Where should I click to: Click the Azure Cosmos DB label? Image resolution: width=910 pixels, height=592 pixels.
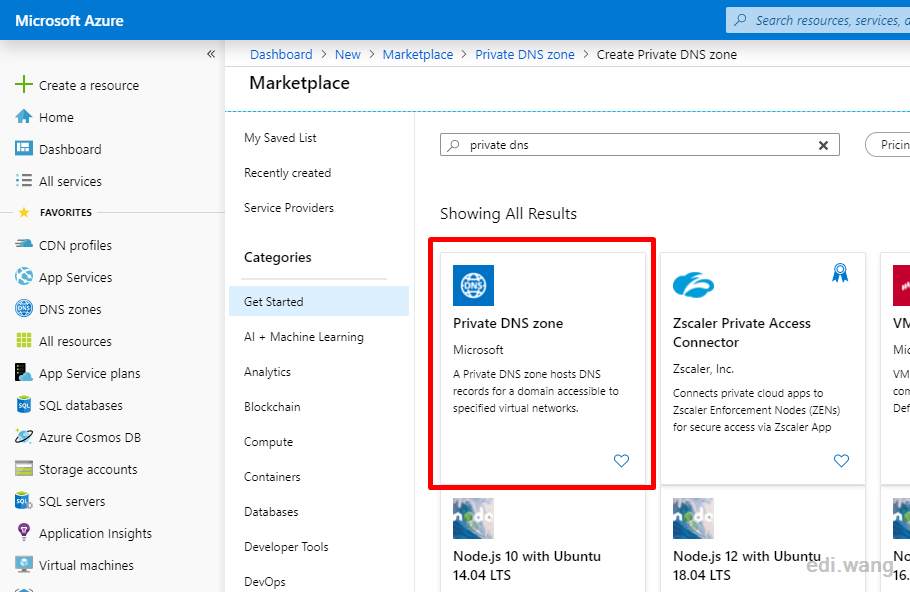click(90, 437)
